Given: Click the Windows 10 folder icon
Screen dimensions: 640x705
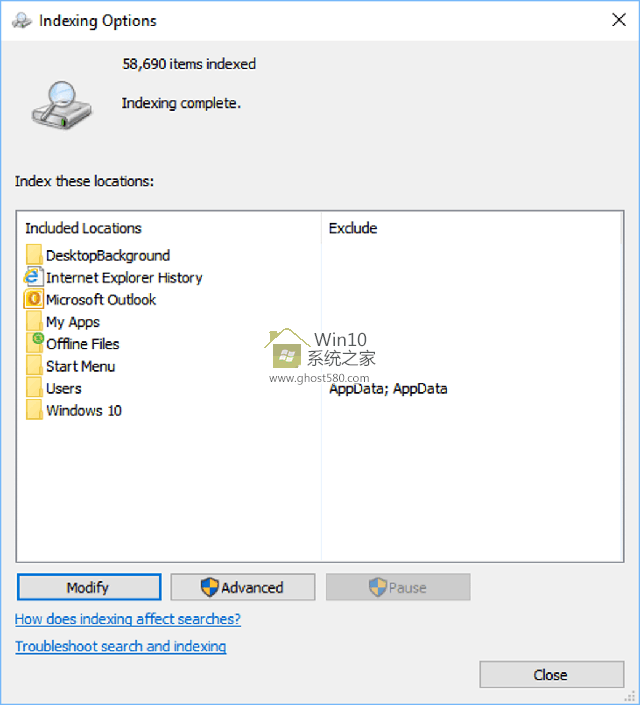Looking at the screenshot, I should pyautogui.click(x=34, y=410).
